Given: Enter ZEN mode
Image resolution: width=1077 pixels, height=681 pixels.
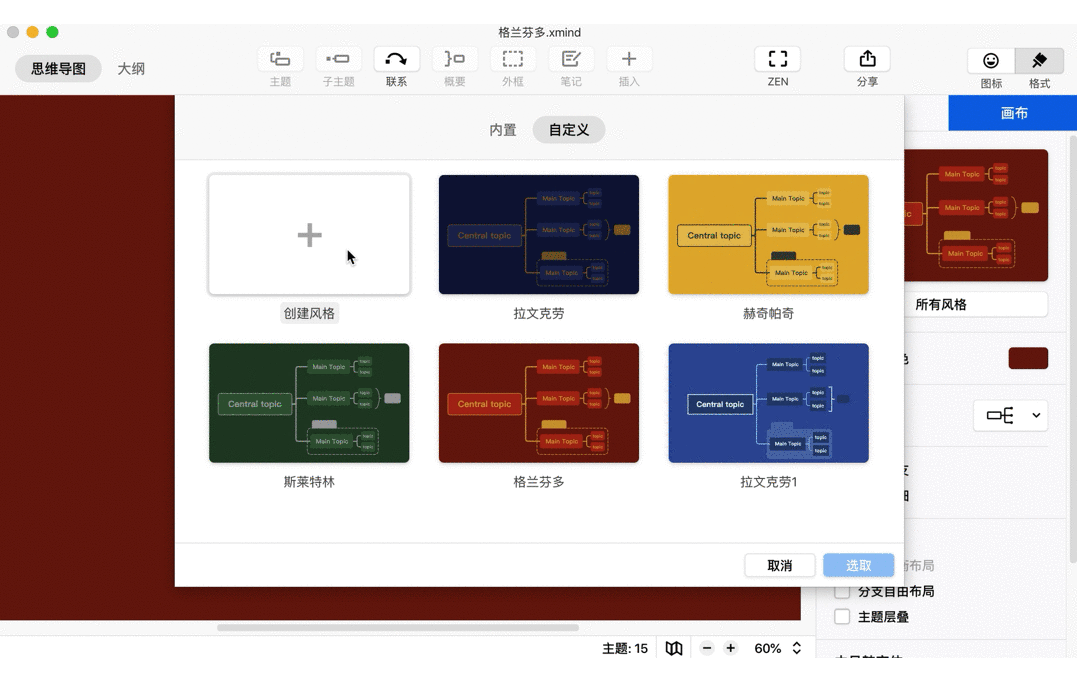Looking at the screenshot, I should pos(777,58).
